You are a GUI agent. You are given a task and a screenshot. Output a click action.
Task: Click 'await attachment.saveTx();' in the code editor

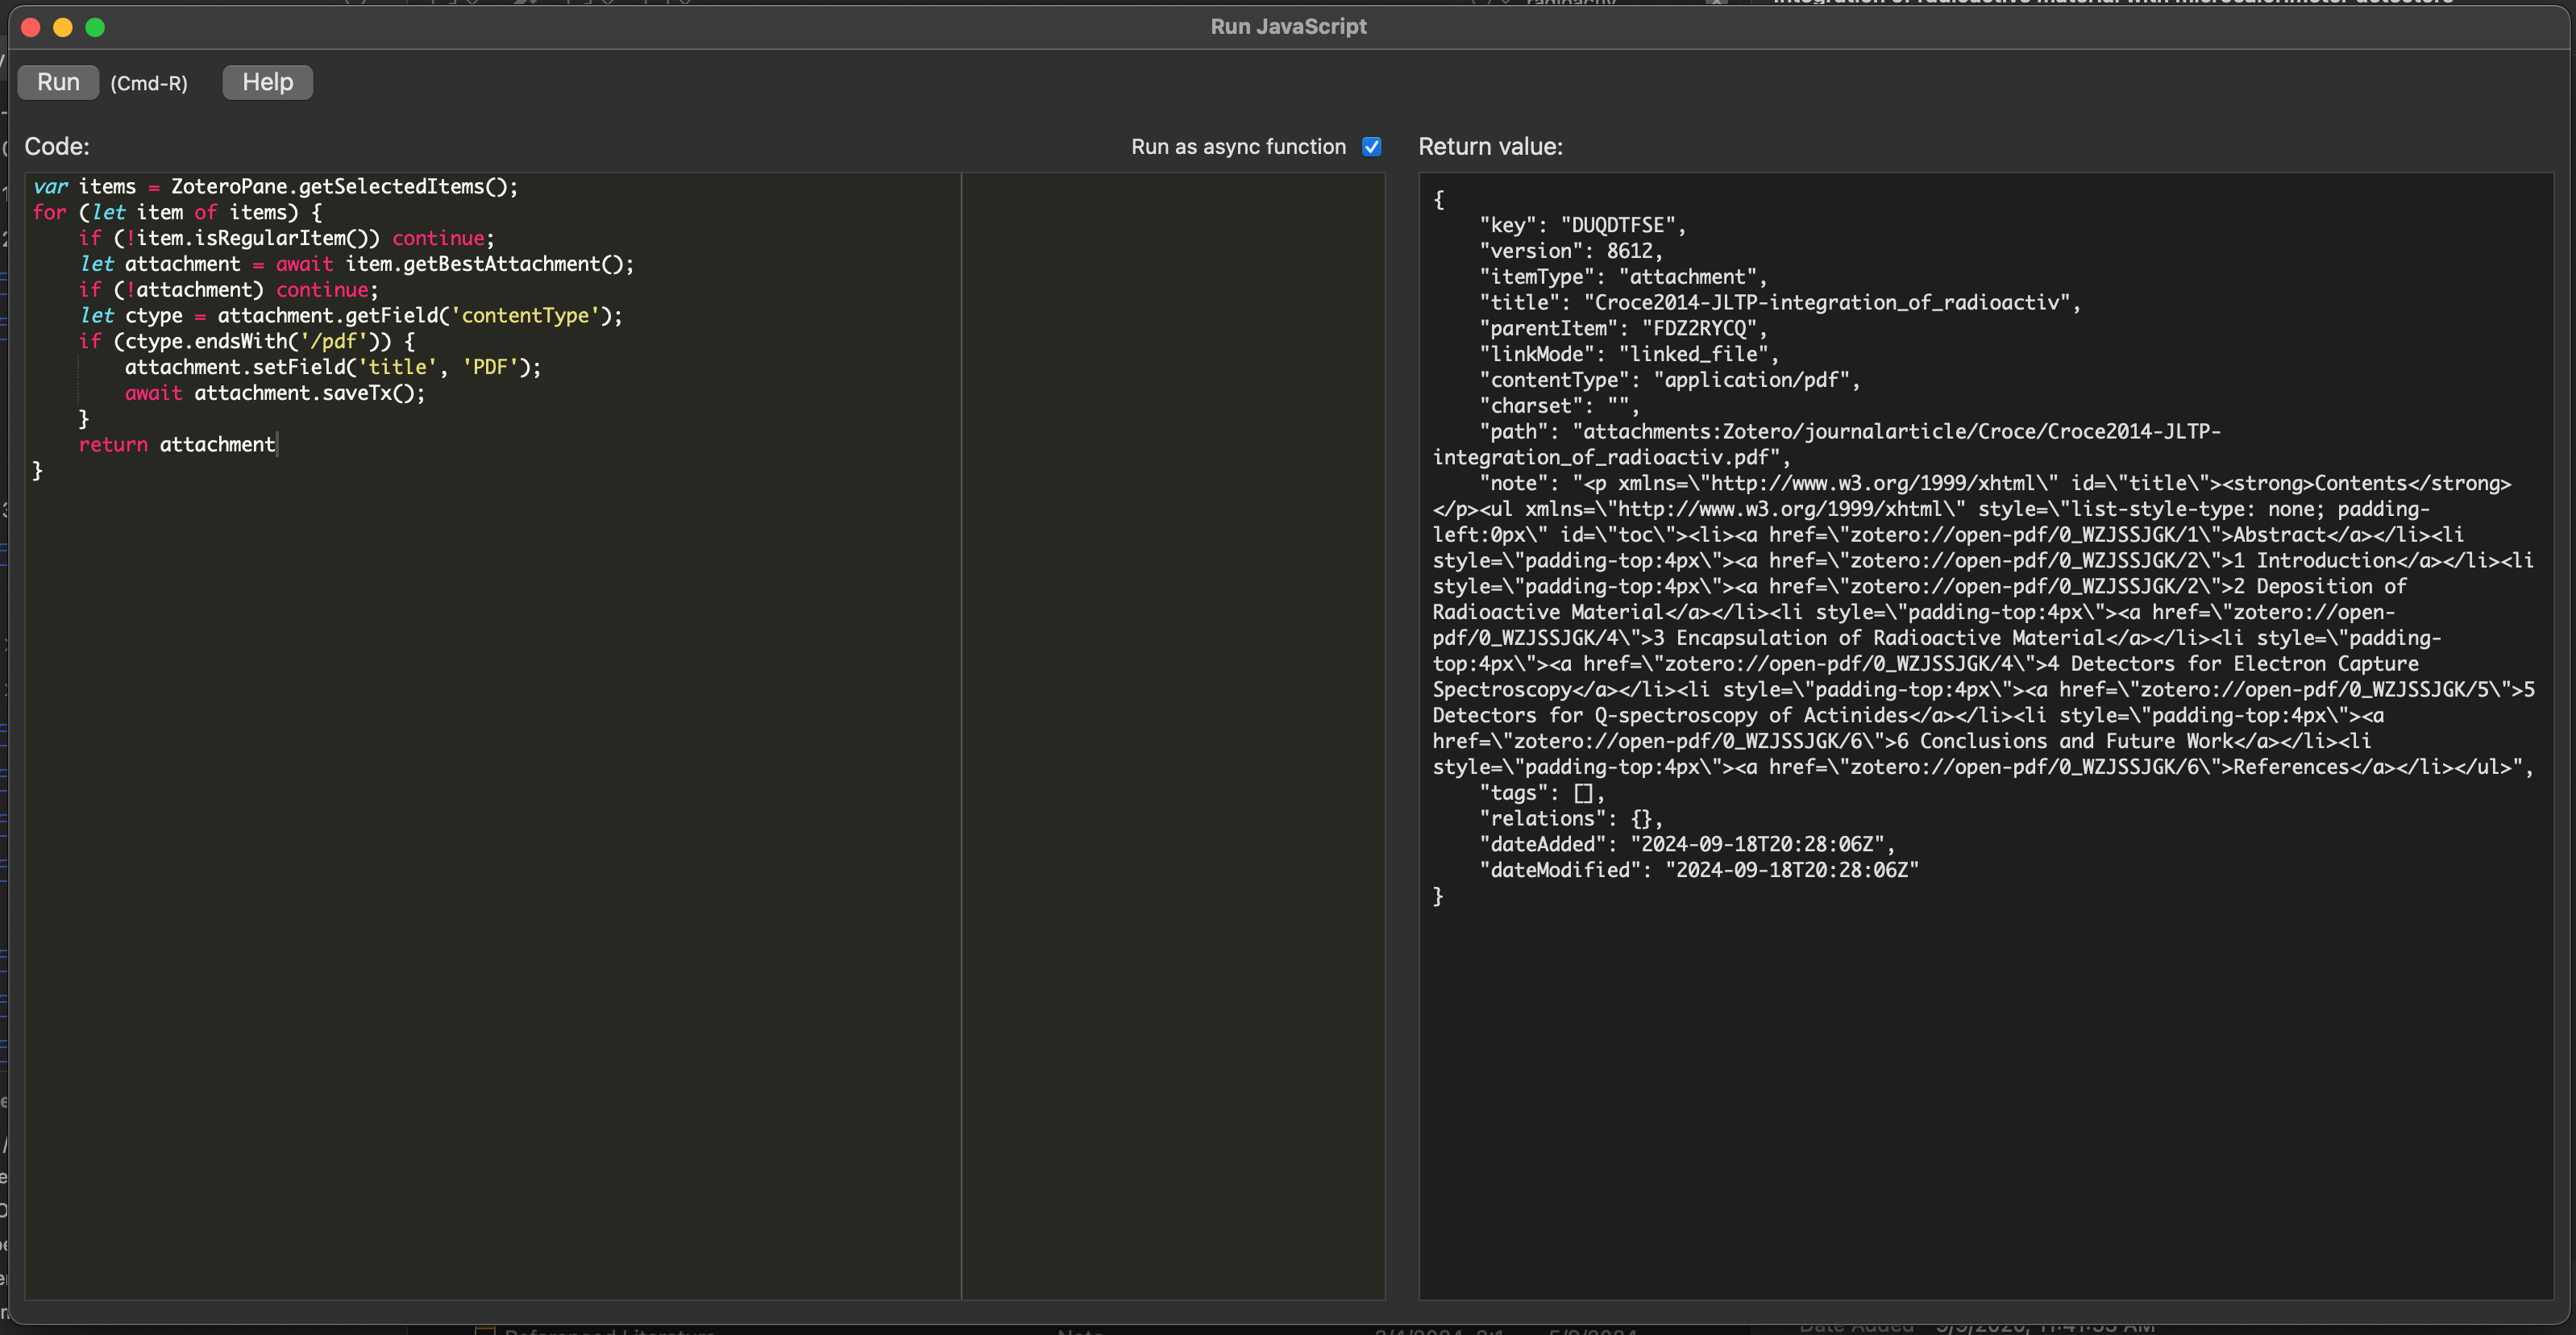[275, 393]
